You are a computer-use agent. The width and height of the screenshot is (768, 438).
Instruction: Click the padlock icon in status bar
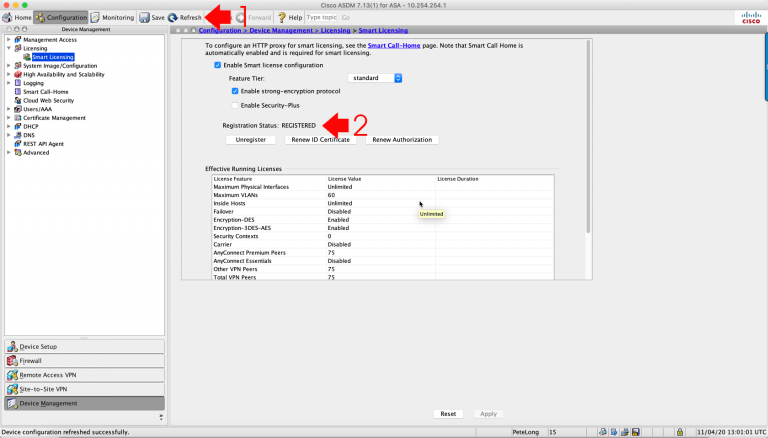[x=679, y=432]
